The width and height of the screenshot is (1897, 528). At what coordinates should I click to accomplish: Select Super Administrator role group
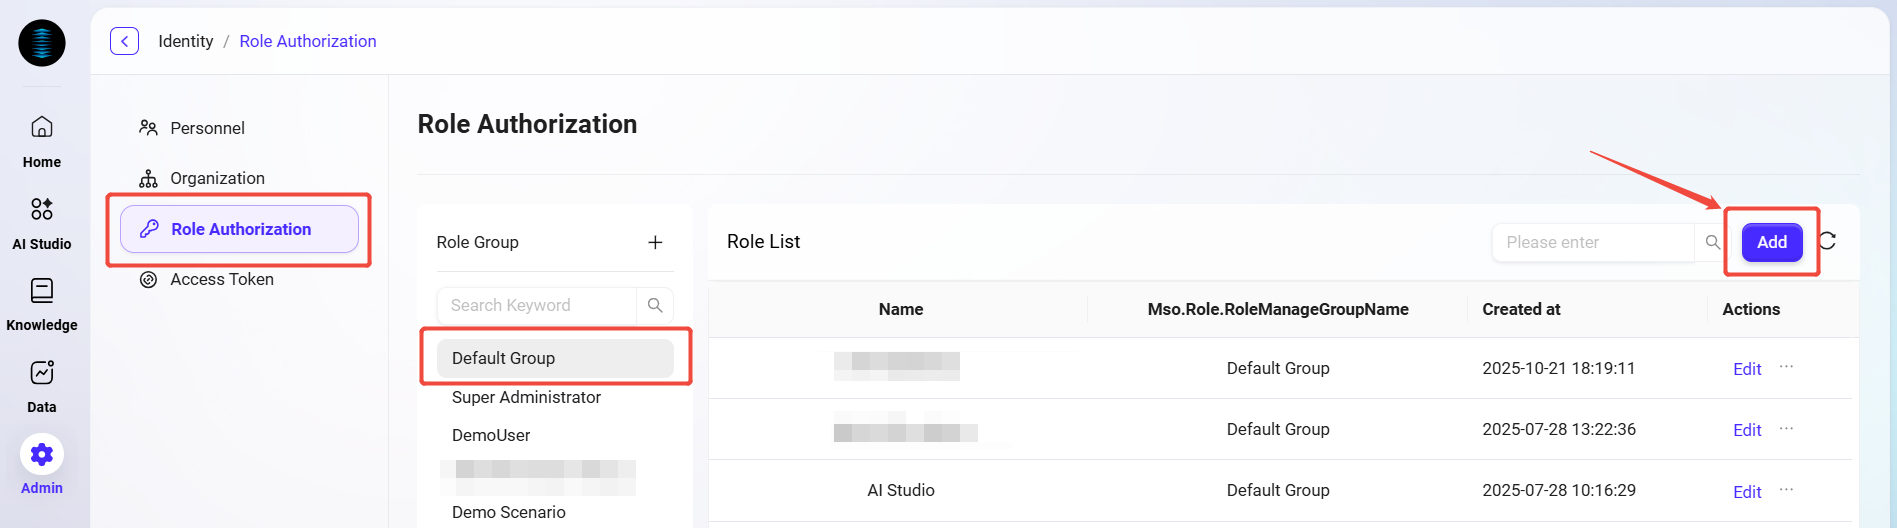coord(526,397)
